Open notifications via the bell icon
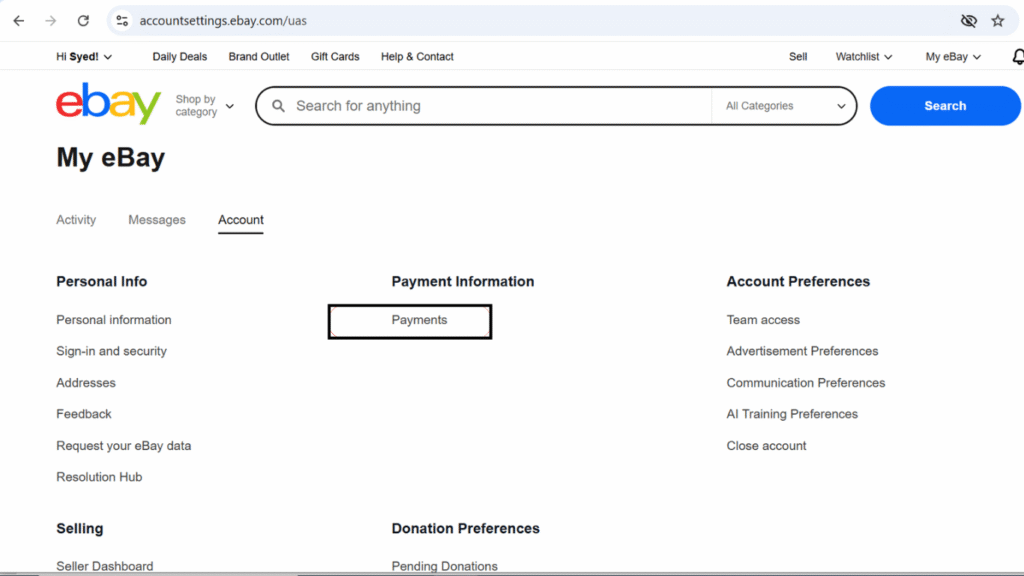Viewport: 1024px width, 576px height. pyautogui.click(x=1017, y=57)
